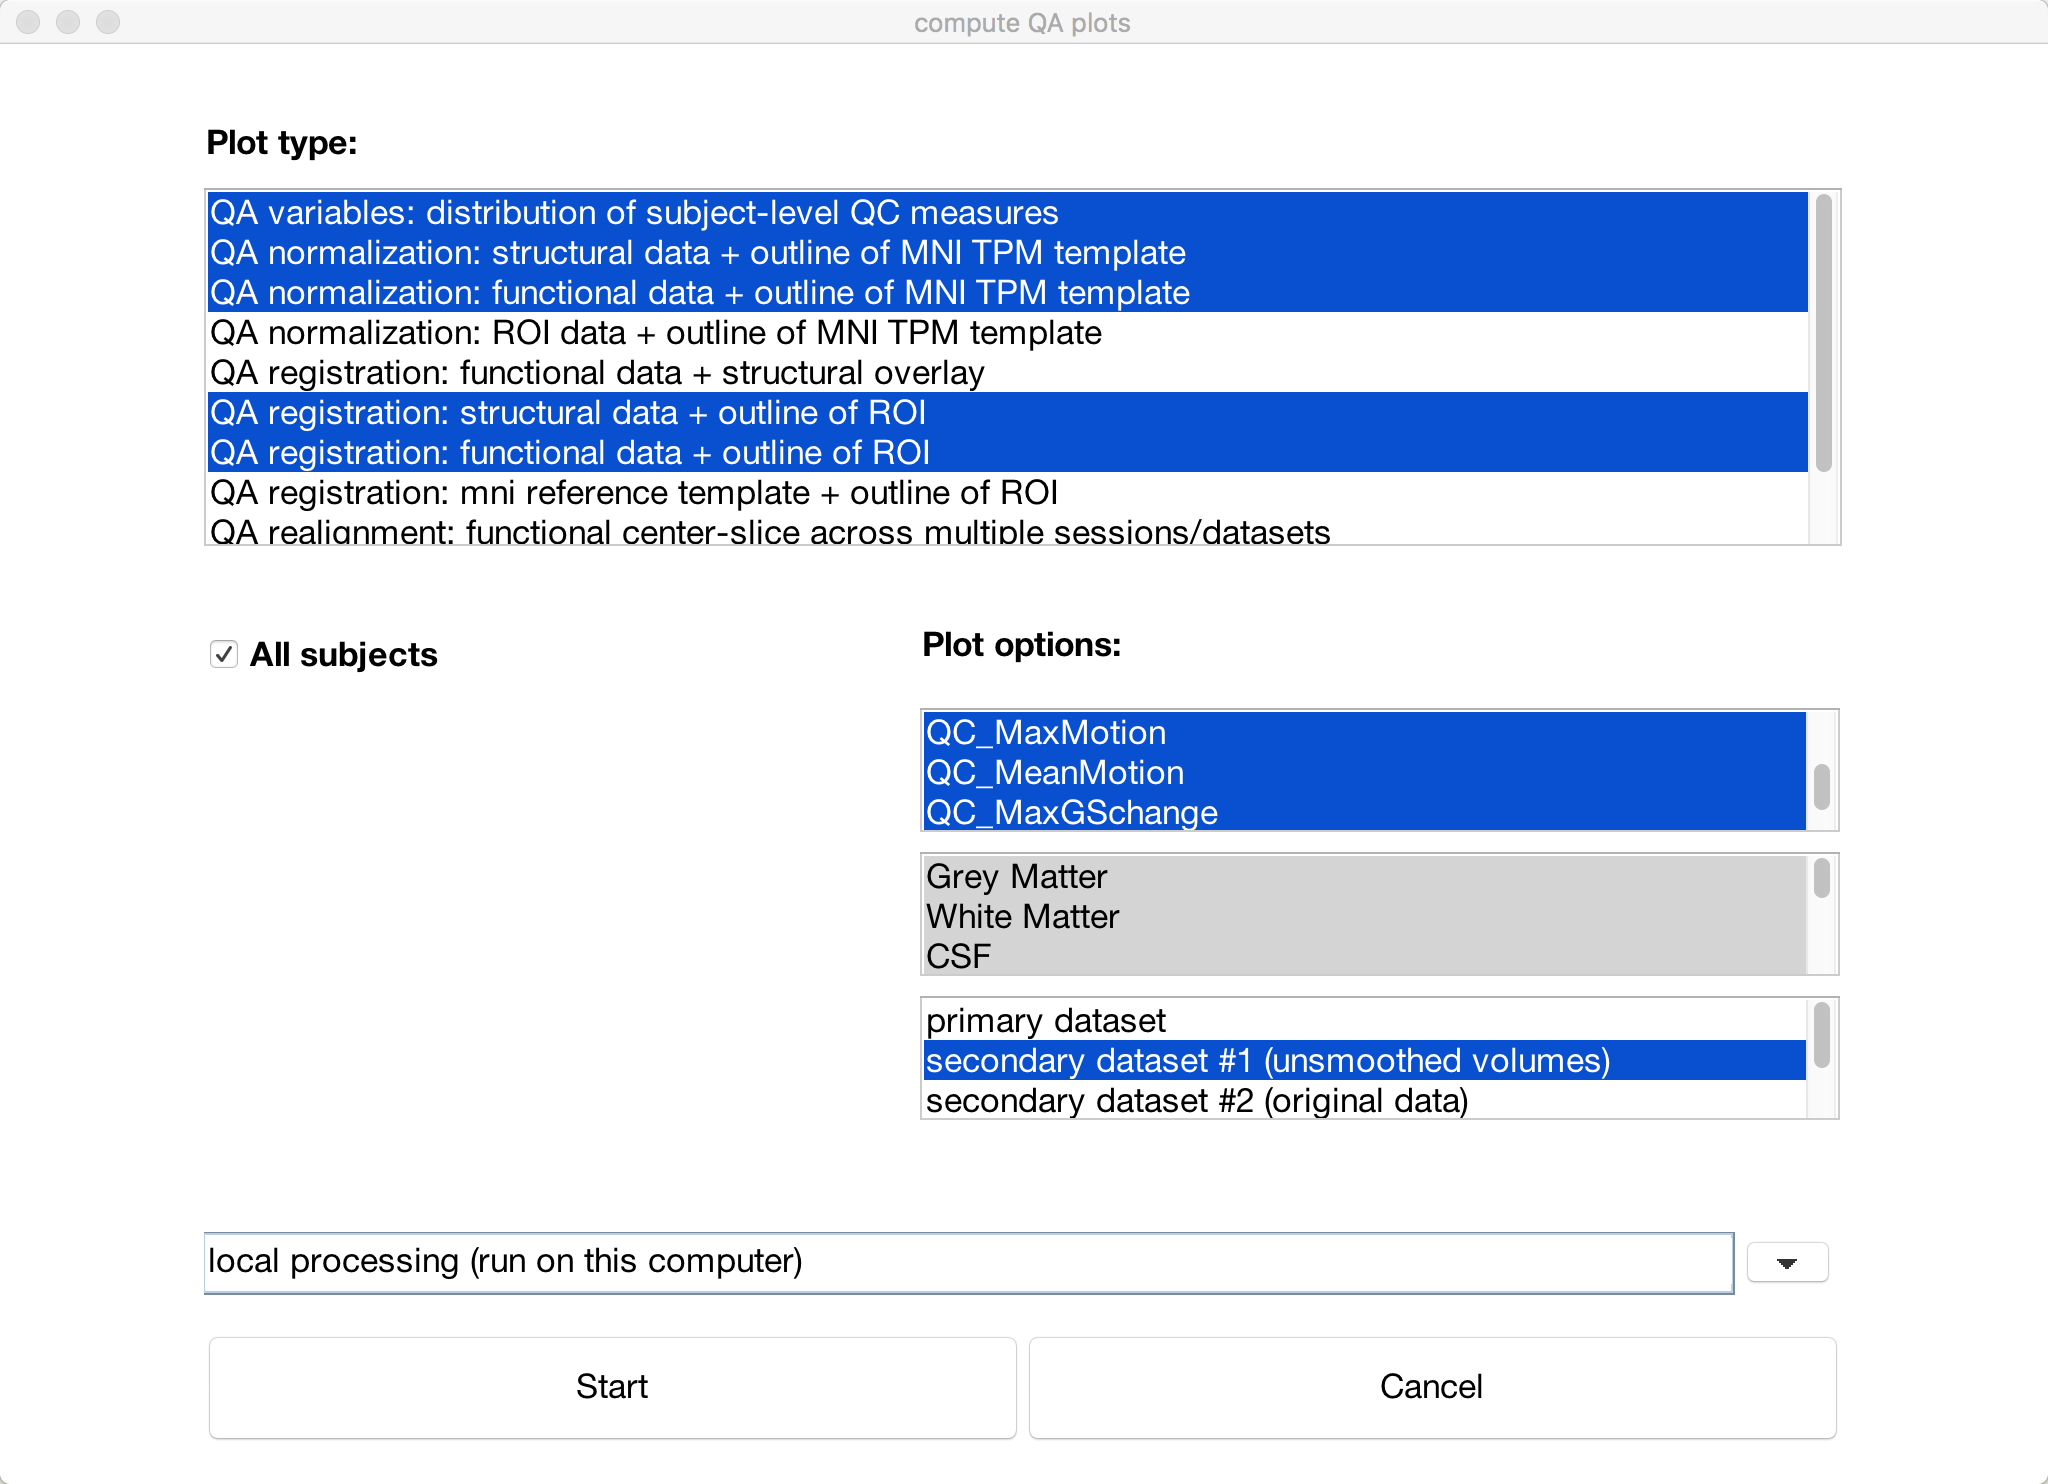Select QA registration mni reference template row

pyautogui.click(x=1007, y=492)
